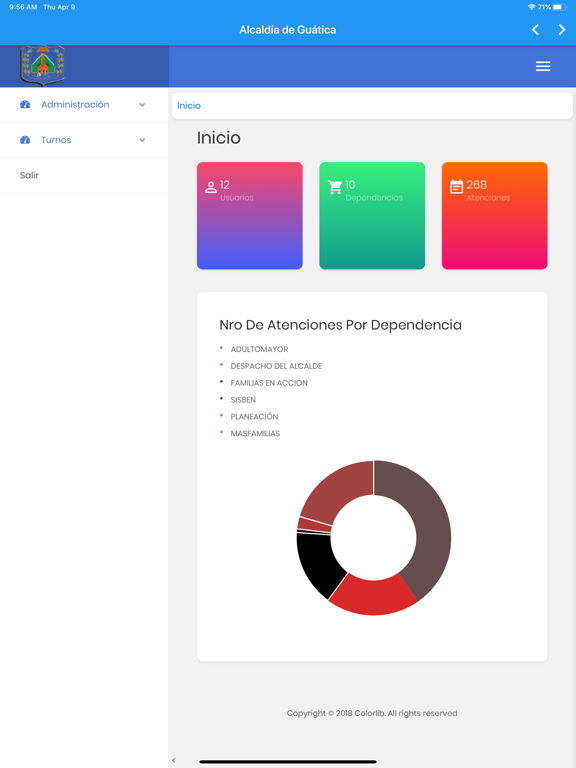Open the hamburger menu icon

coord(543,66)
